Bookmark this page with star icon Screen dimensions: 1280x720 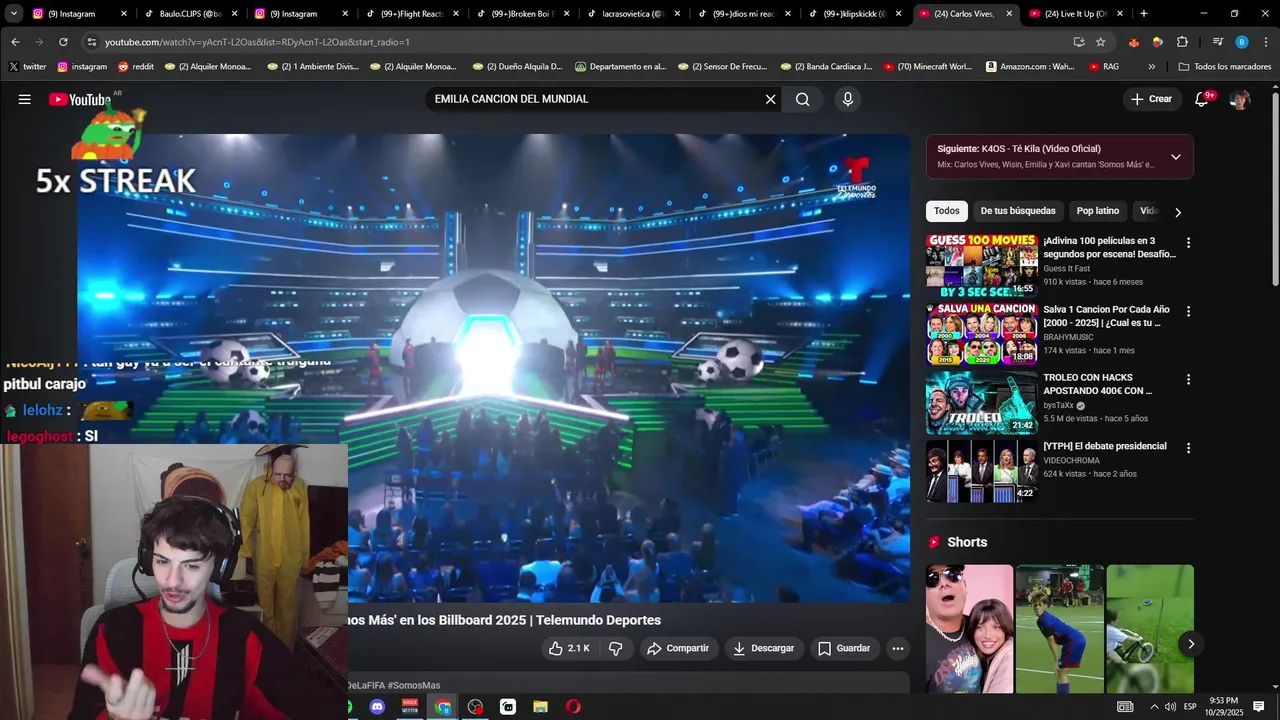click(x=1101, y=42)
